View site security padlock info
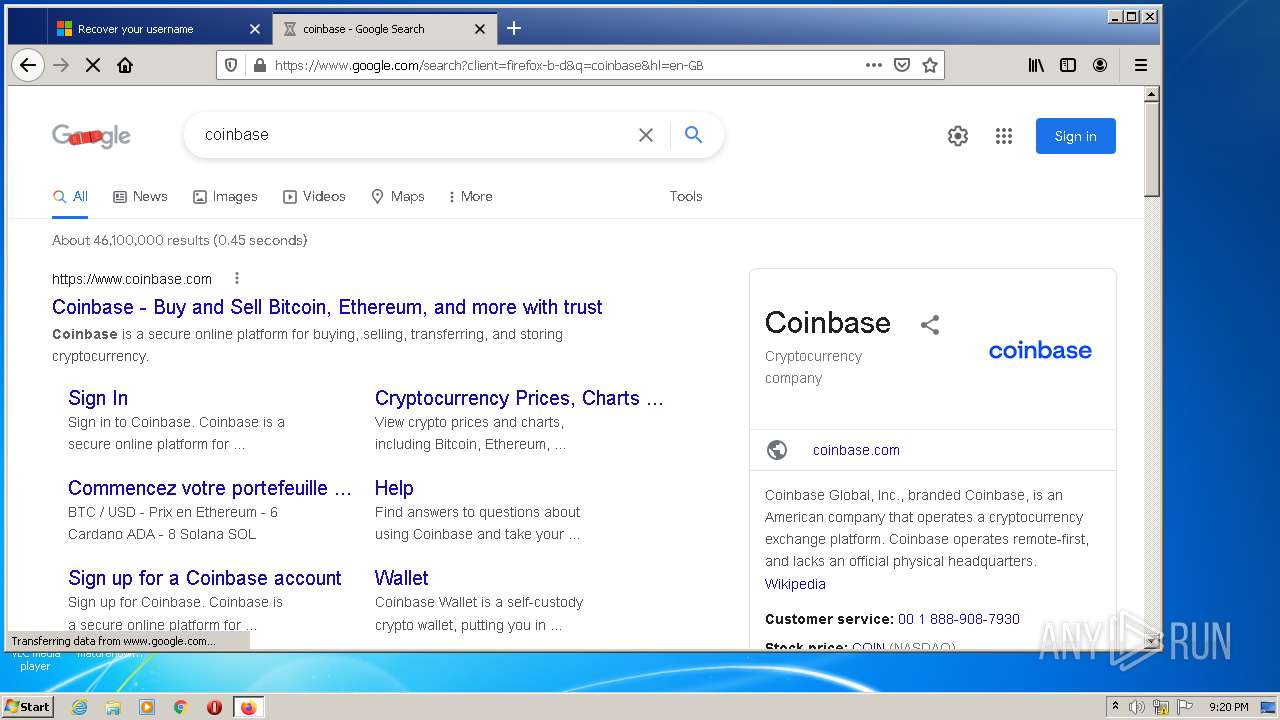The image size is (1280, 720). click(x=260, y=65)
